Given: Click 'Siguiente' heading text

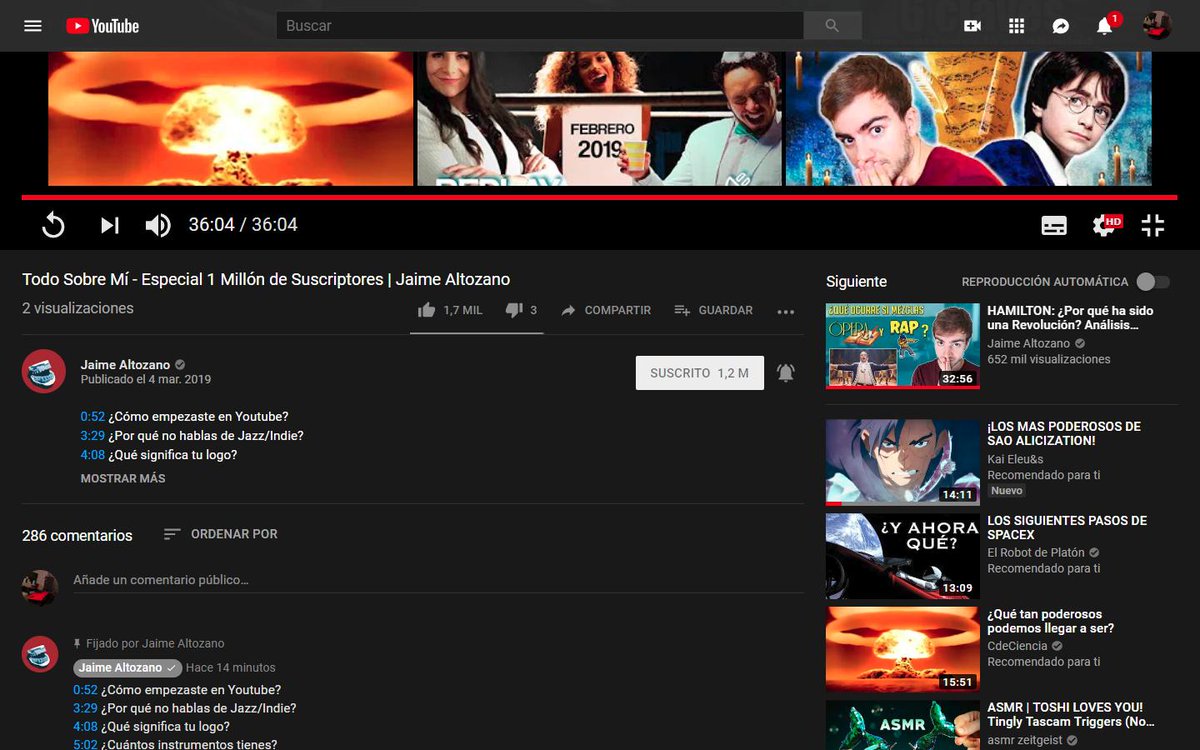Looking at the screenshot, I should click(x=856, y=282).
